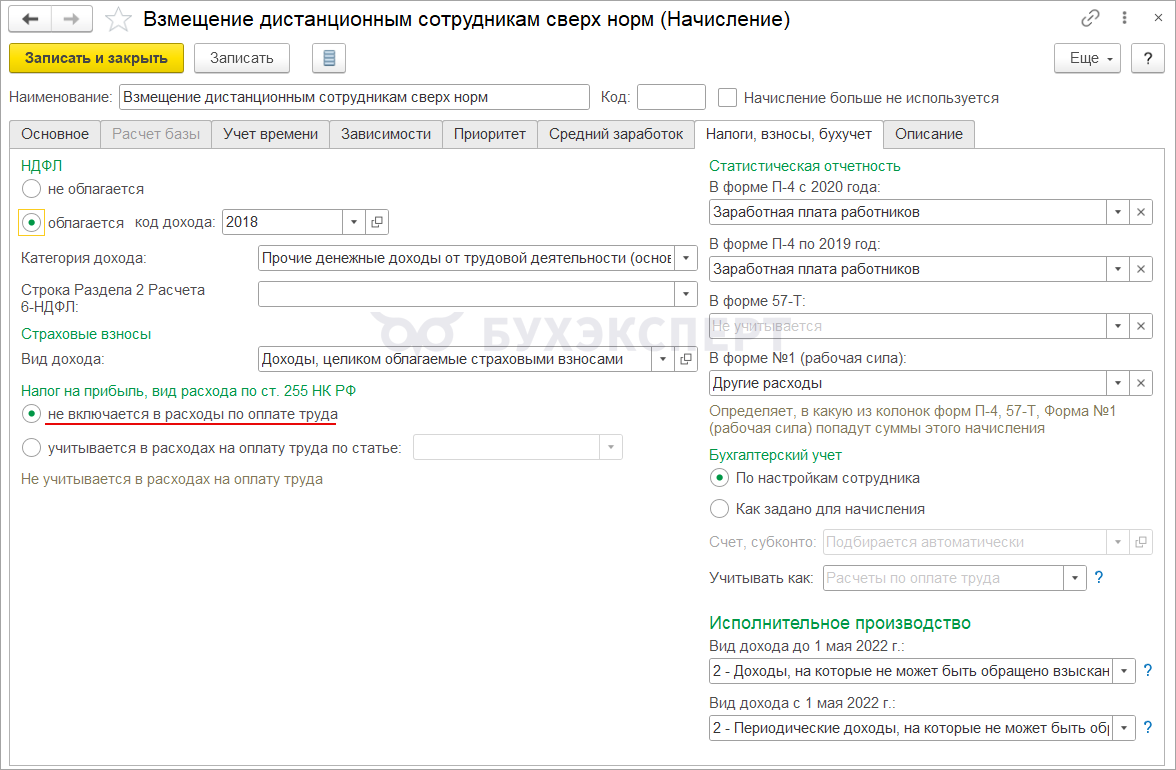Expand the В форме 57-Т dropdown
The width and height of the screenshot is (1176, 770).
1118,326
